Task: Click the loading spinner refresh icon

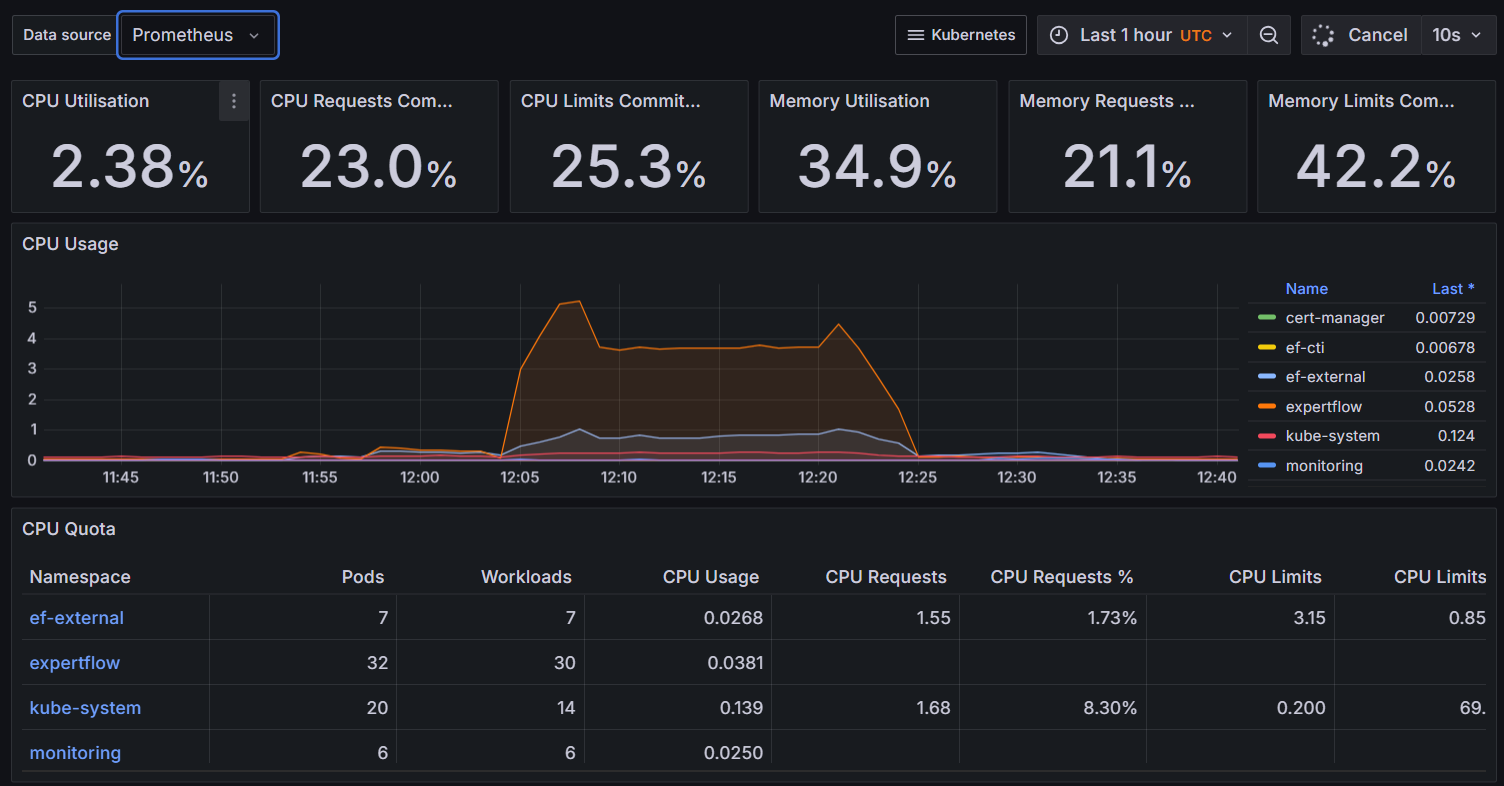Action: (x=1323, y=35)
